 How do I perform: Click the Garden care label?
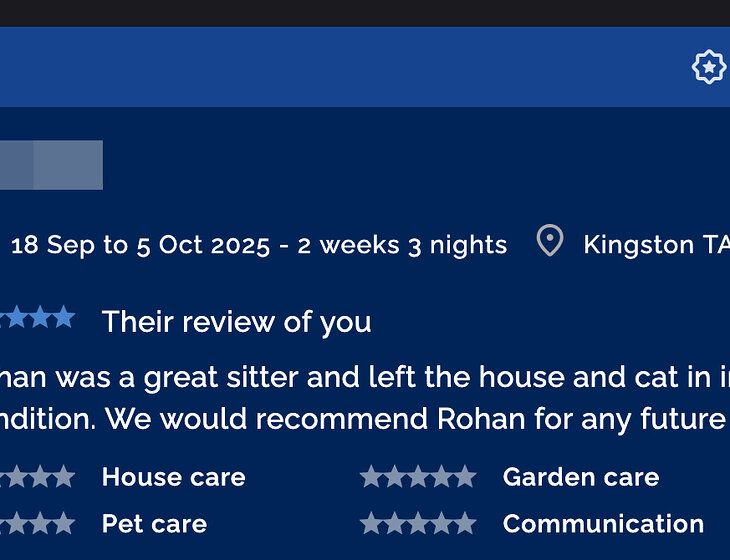tap(580, 477)
